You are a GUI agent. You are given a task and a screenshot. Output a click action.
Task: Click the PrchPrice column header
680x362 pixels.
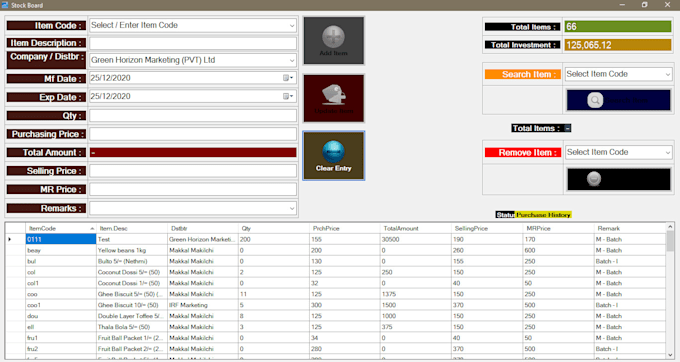[345, 228]
